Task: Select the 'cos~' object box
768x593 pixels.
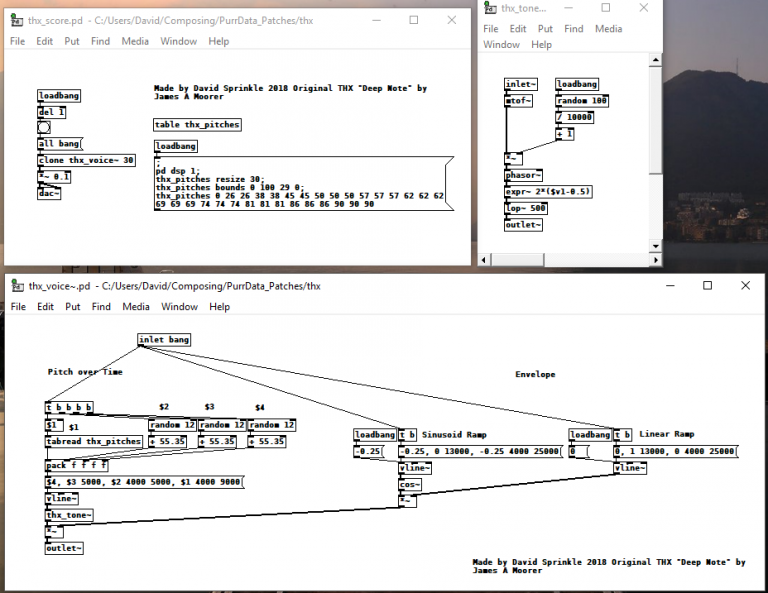Action: [x=410, y=485]
